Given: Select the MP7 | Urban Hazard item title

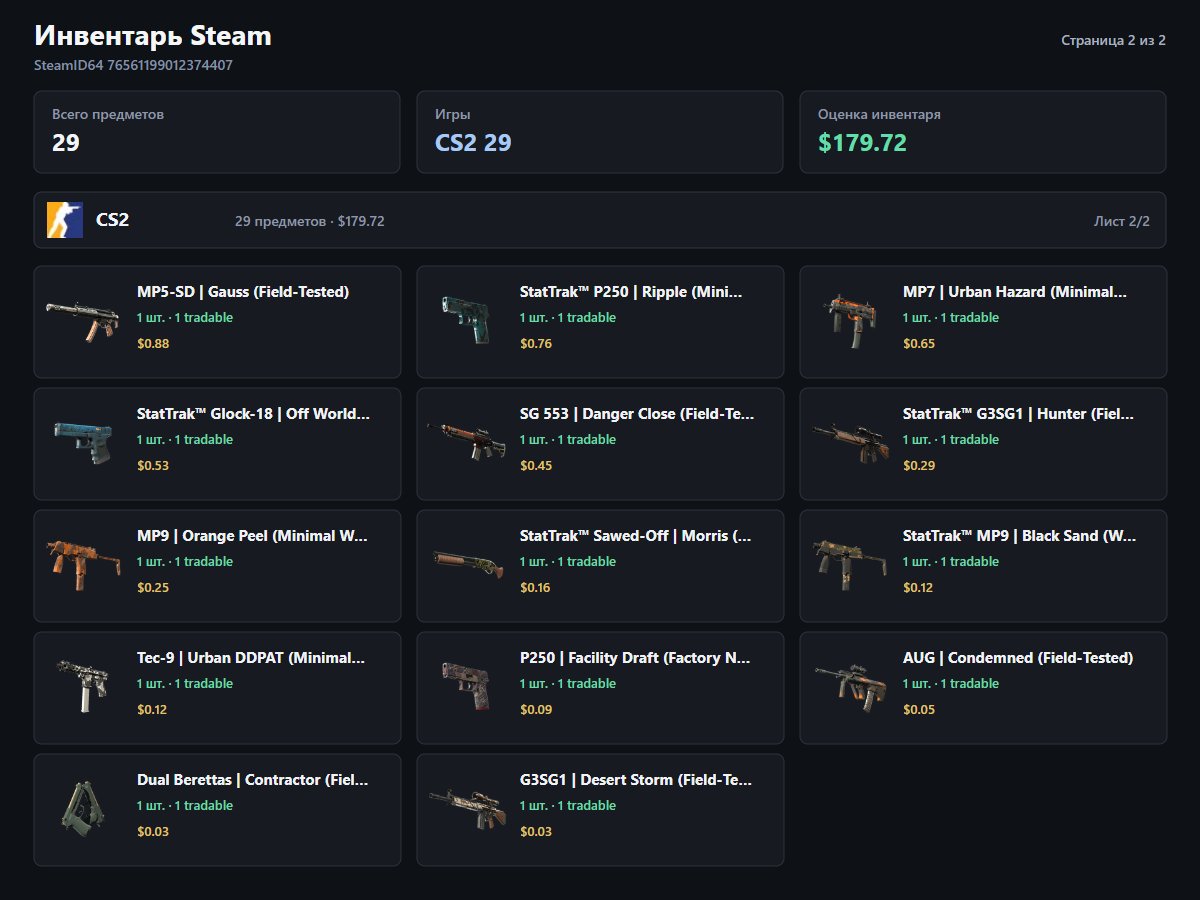Looking at the screenshot, I should point(1014,292).
